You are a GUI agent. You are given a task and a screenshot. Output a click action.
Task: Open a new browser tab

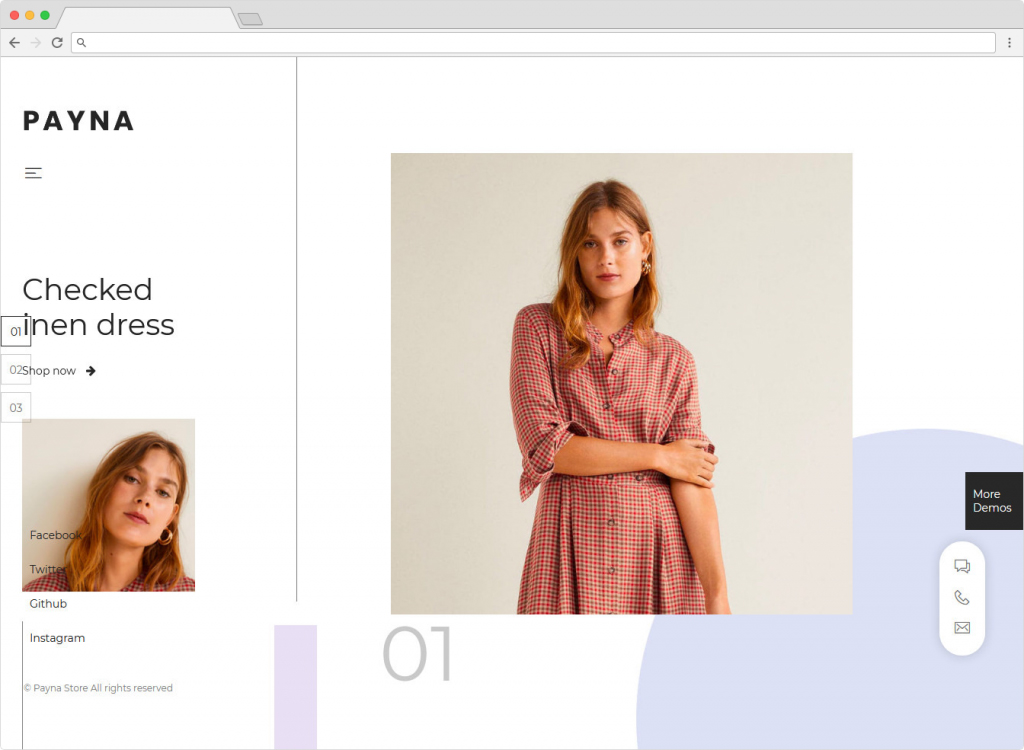250,19
